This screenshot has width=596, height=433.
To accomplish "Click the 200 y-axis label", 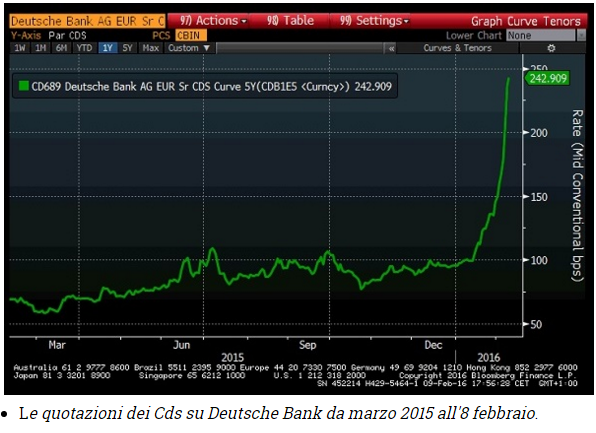I will (x=539, y=133).
